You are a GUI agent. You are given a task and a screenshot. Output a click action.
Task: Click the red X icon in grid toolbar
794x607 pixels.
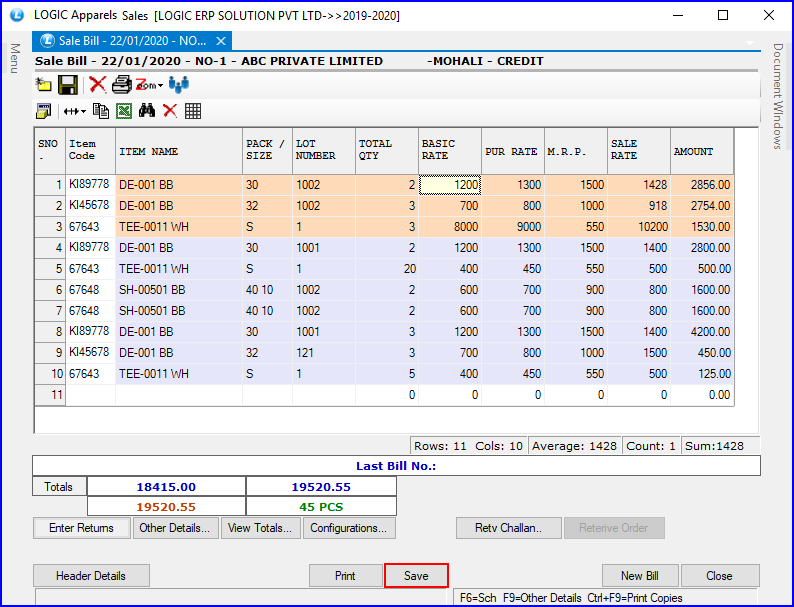click(x=170, y=111)
